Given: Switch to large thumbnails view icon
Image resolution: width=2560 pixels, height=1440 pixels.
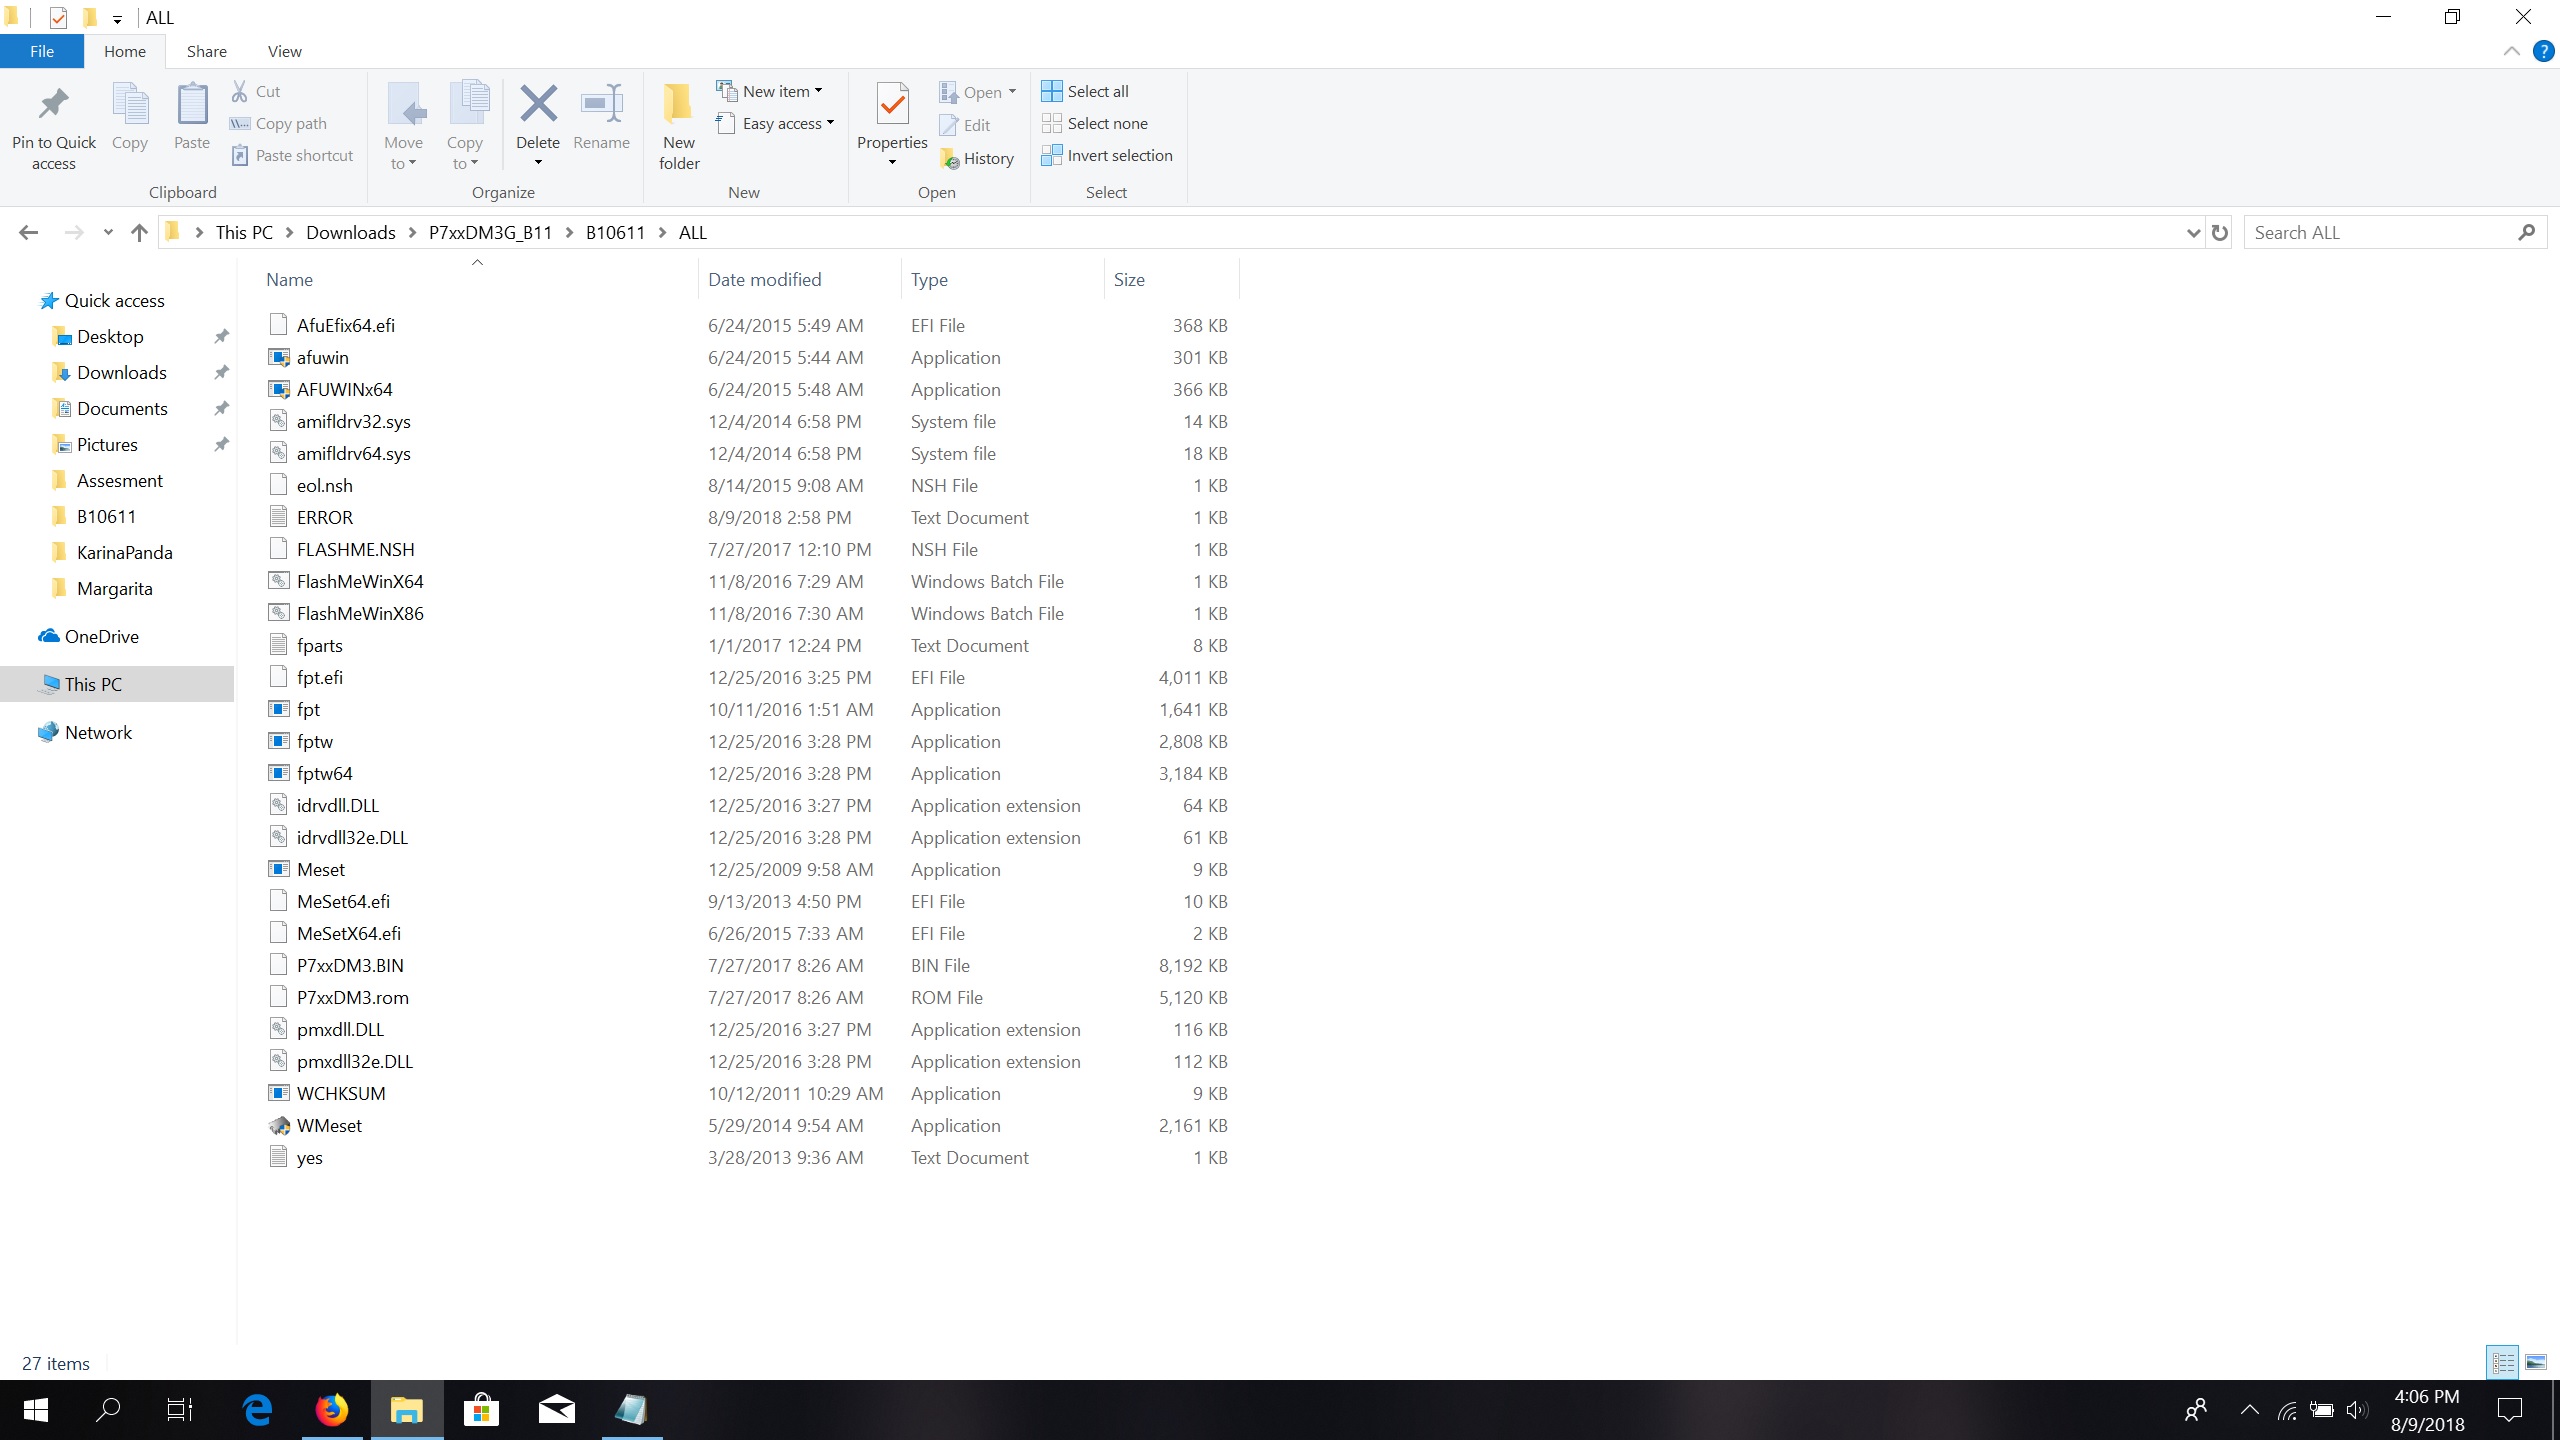Looking at the screenshot, I should (2535, 1362).
